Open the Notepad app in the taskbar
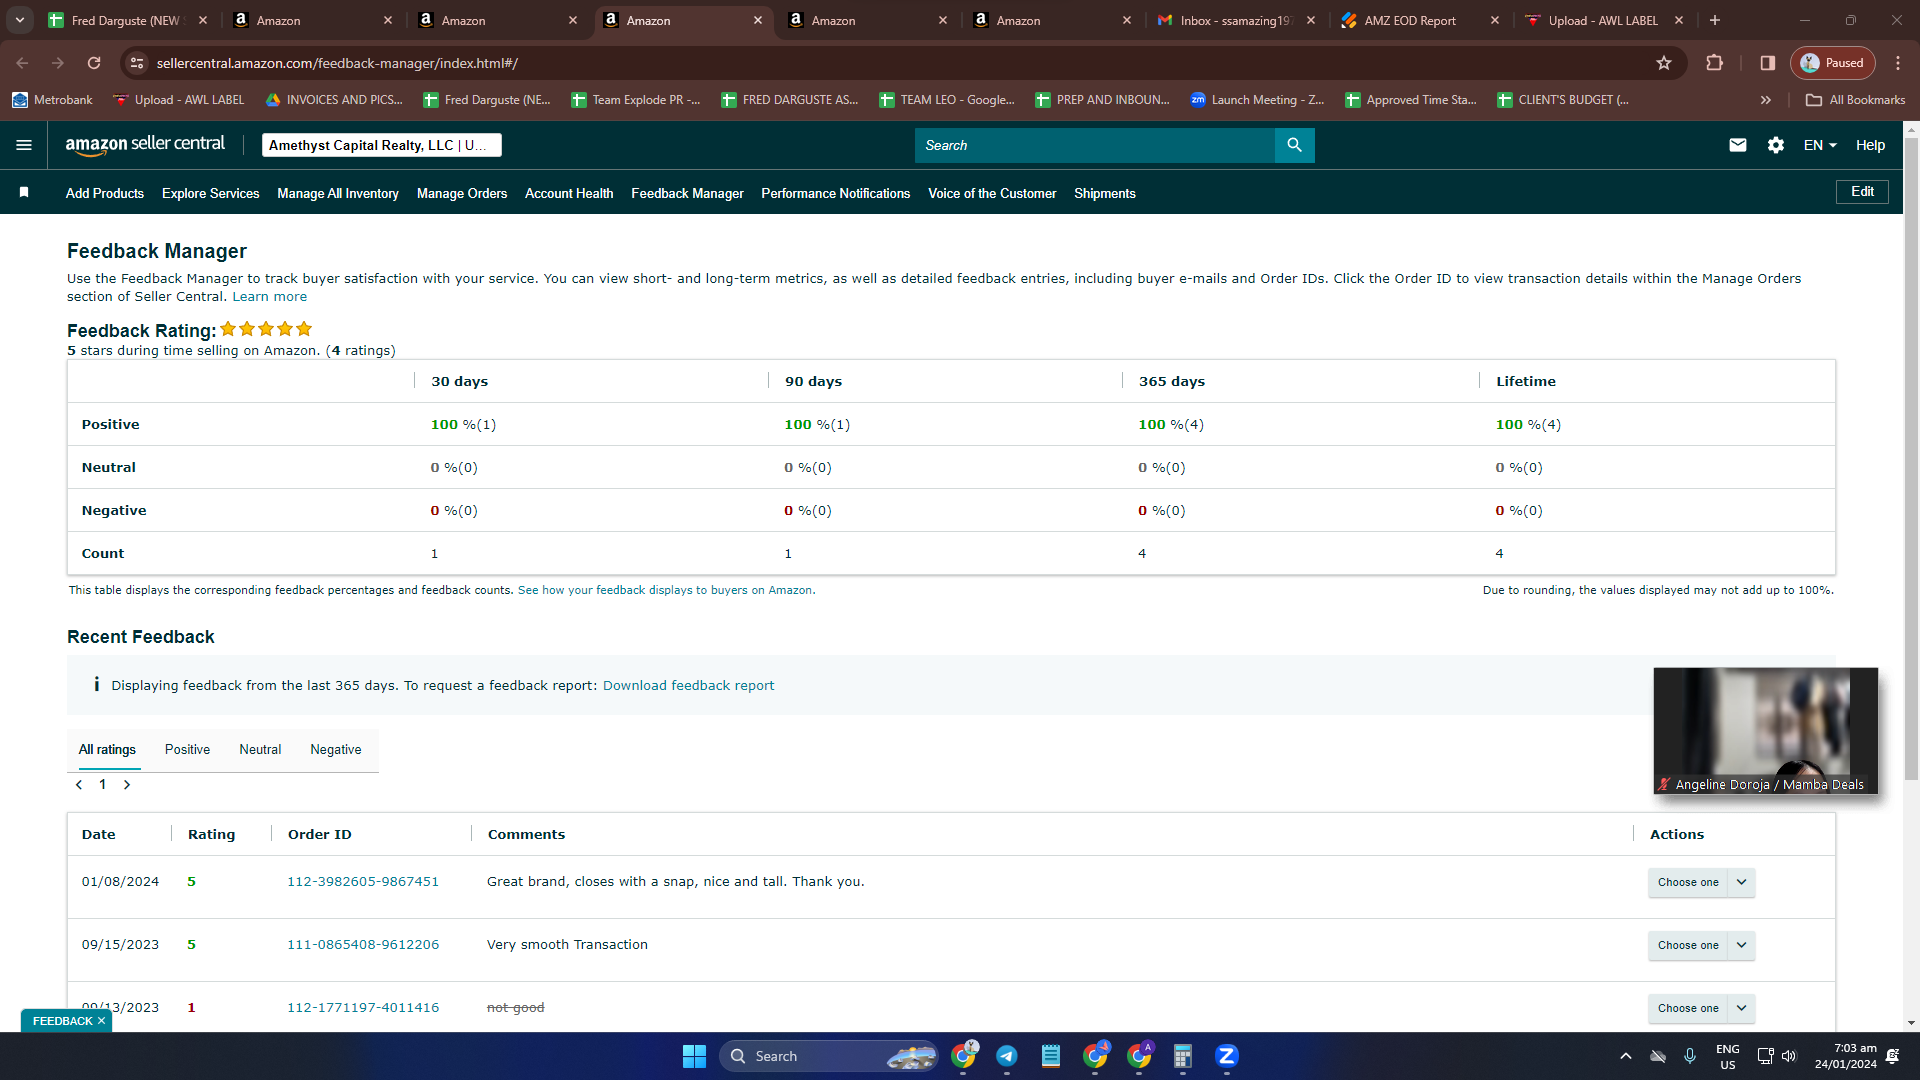1920x1080 pixels. click(x=1051, y=1056)
